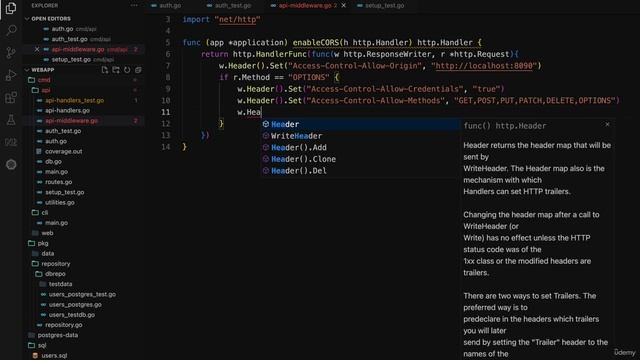Open Explorer more actions ellipsis menu
This screenshot has height=360, width=640.
point(134,6)
